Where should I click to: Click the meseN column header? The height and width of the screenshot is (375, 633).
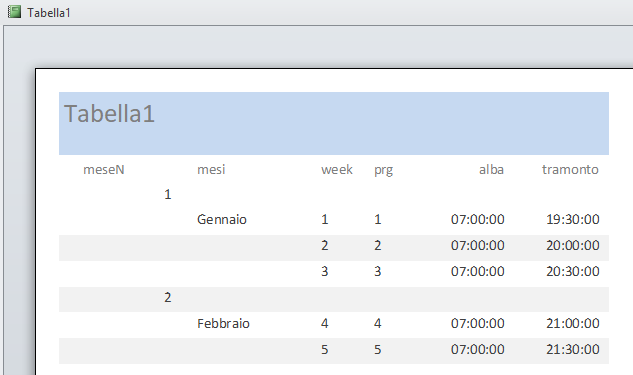tap(104, 170)
